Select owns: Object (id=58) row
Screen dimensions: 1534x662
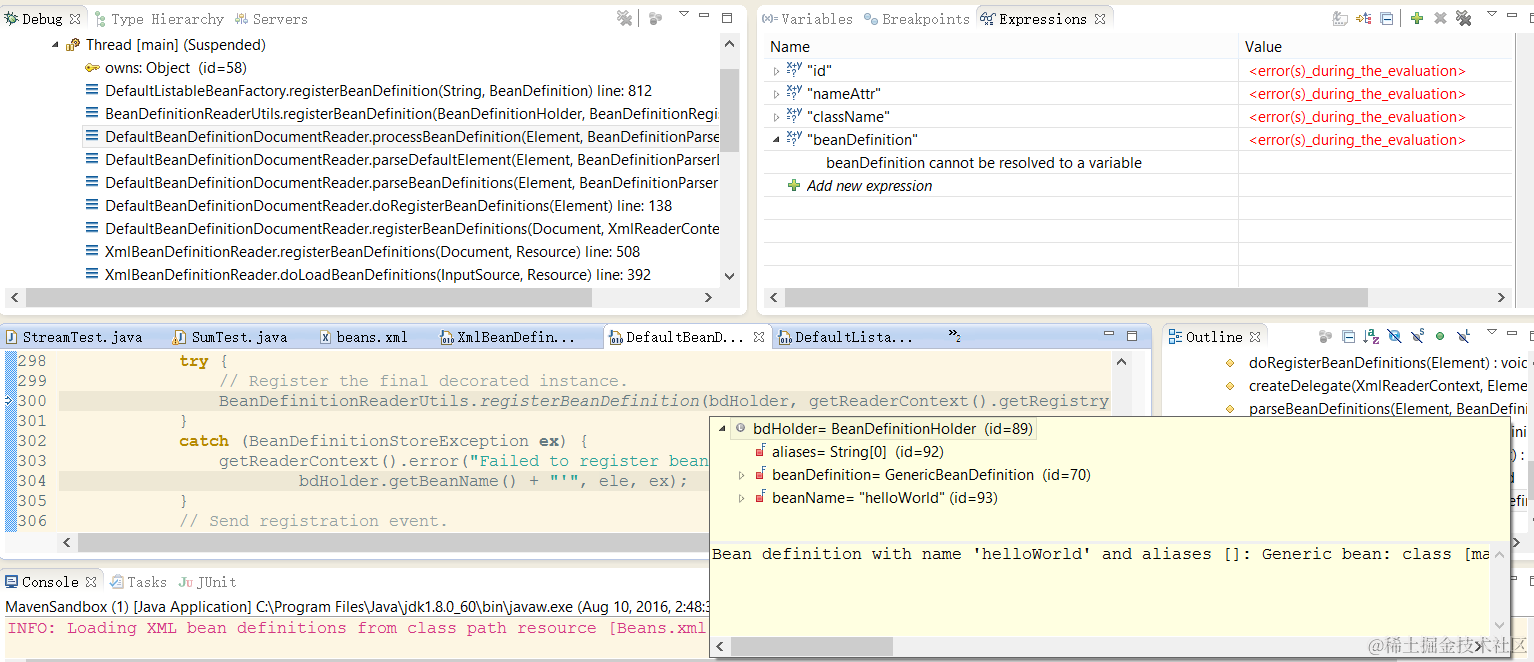pos(176,68)
